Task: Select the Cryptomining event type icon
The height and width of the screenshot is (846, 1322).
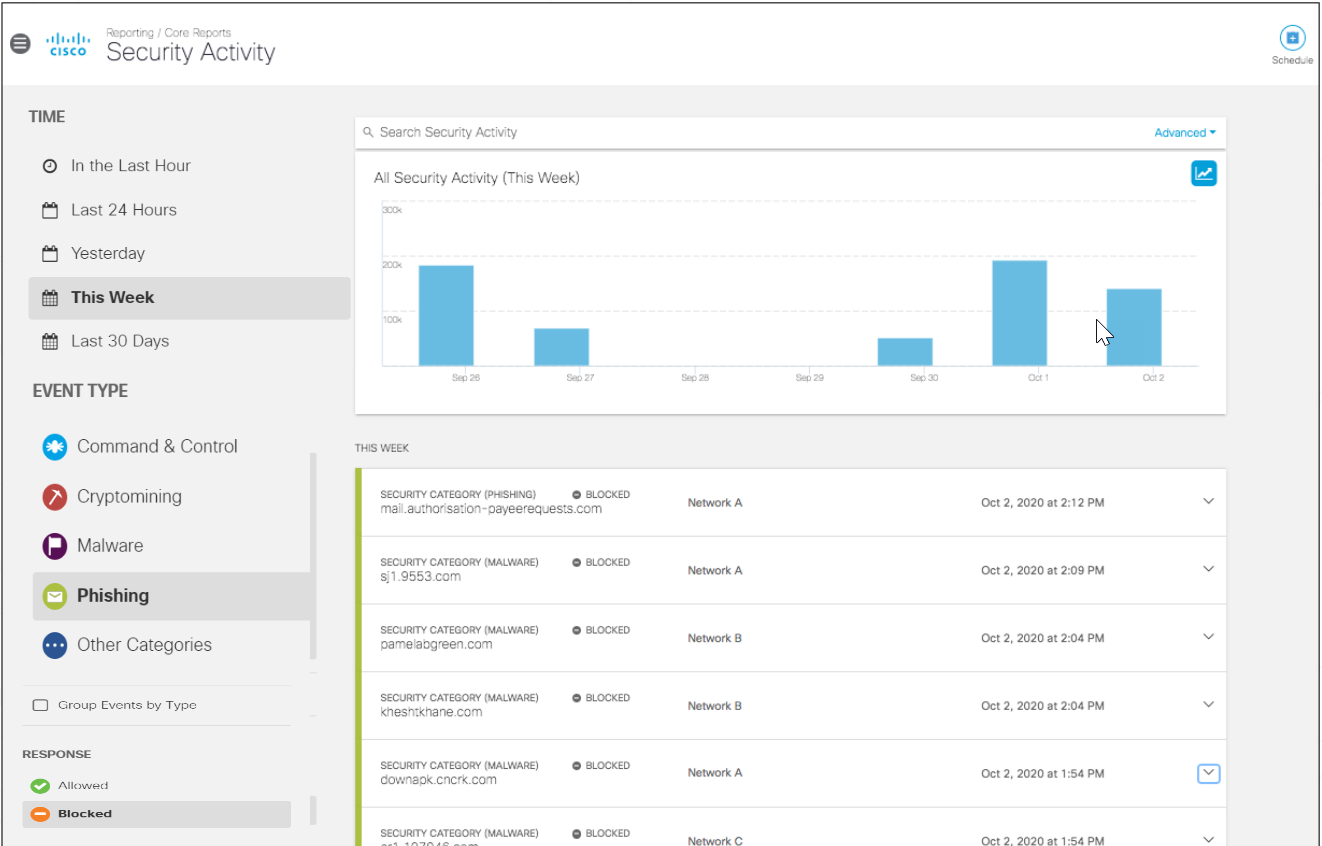Action: (54, 496)
